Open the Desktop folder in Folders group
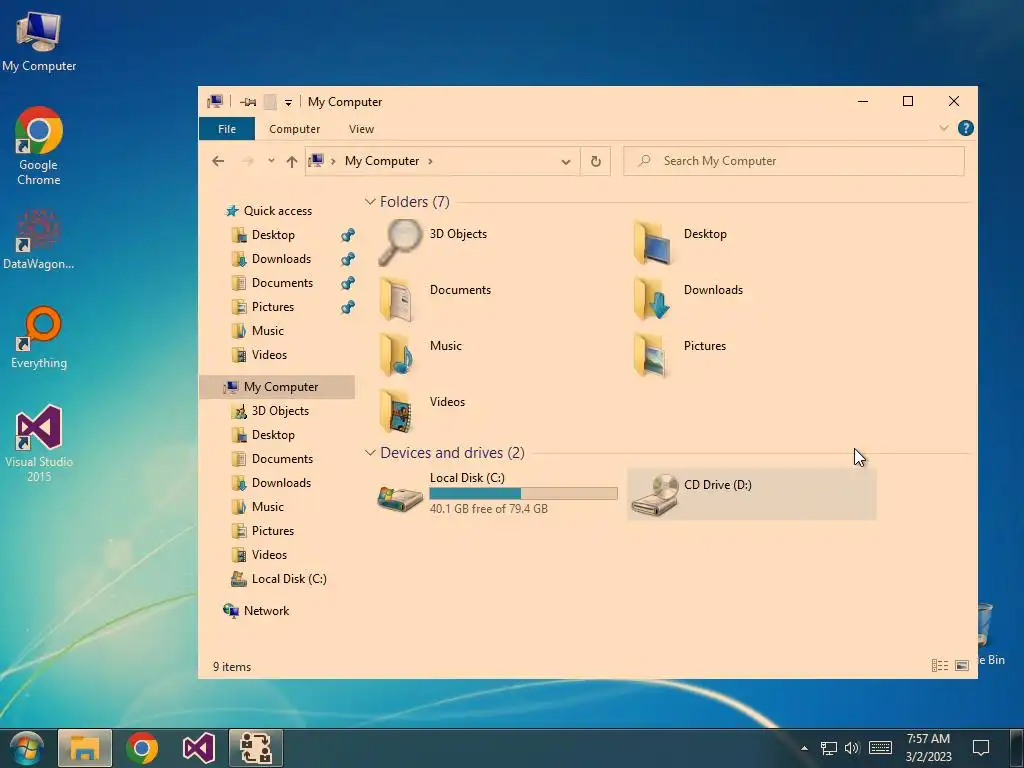Viewport: 1024px width, 768px height. click(680, 242)
